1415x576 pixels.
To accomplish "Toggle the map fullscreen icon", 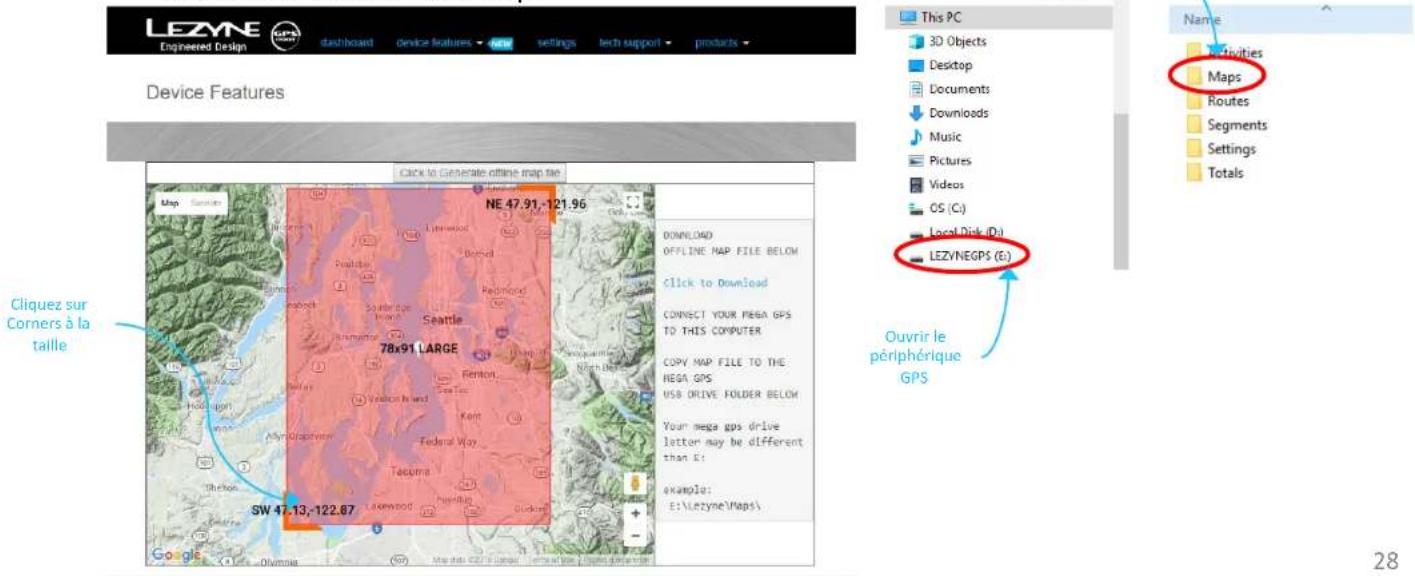I will click(631, 202).
